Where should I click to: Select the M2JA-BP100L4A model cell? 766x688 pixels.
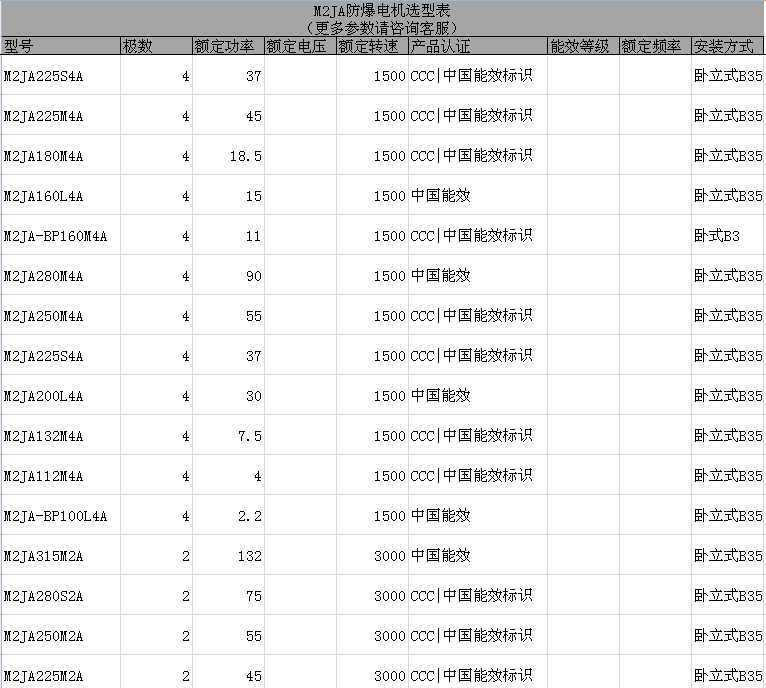click(x=60, y=516)
